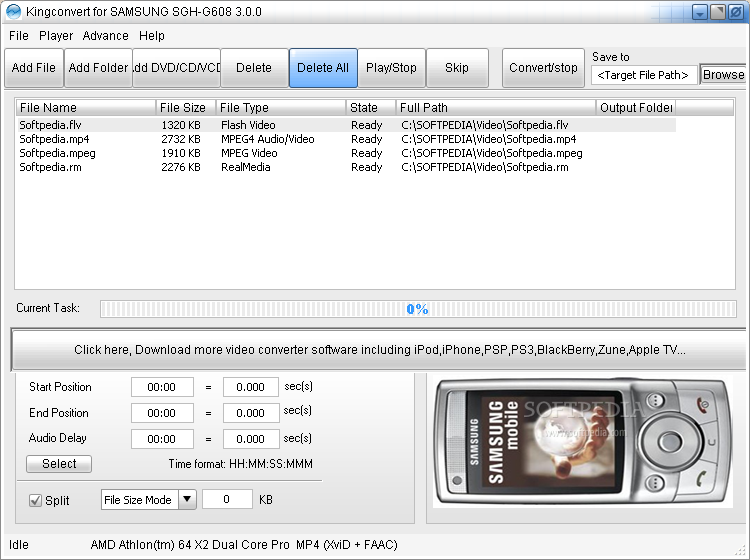Viewport: 750px width, 560px height.
Task: Click the End Position time field
Action: click(x=162, y=413)
